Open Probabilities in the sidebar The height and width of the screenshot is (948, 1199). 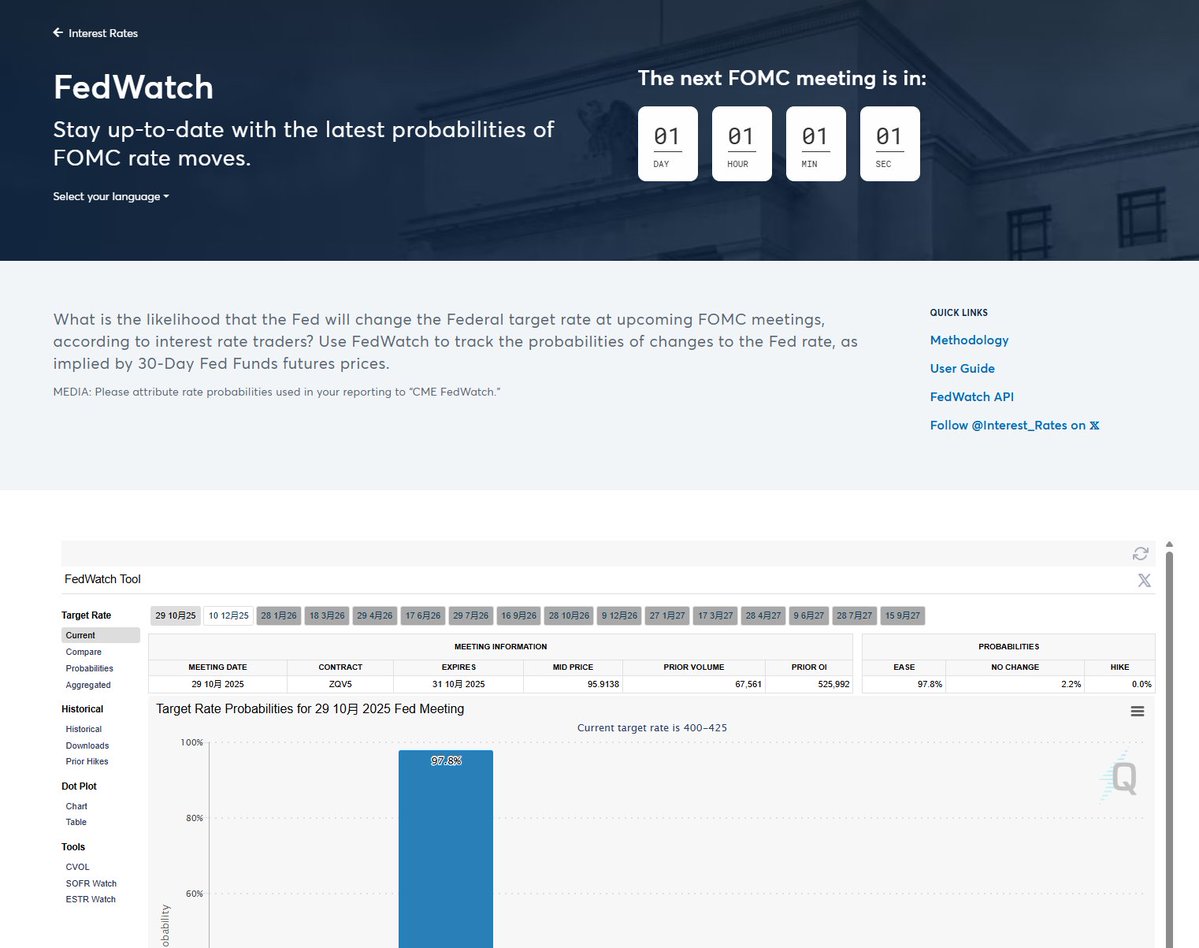pyautogui.click(x=89, y=668)
